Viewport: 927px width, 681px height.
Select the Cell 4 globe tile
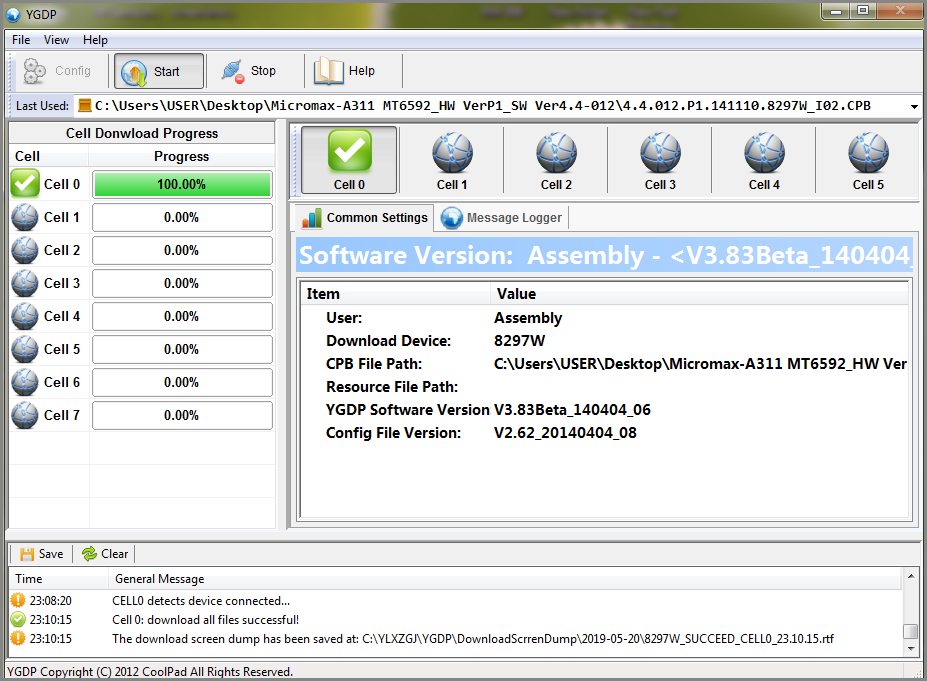point(764,160)
